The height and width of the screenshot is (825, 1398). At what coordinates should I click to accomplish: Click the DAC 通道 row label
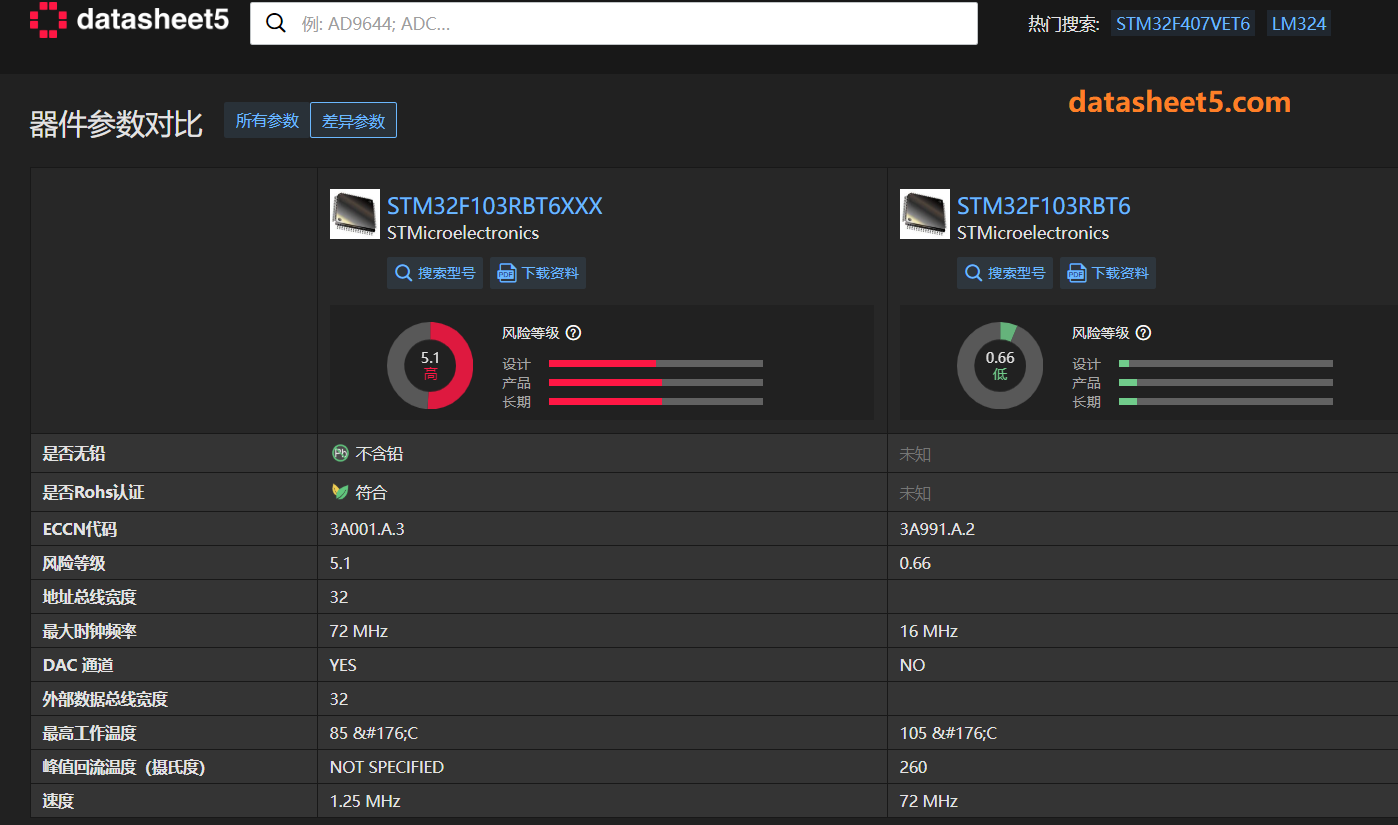tap(80, 665)
